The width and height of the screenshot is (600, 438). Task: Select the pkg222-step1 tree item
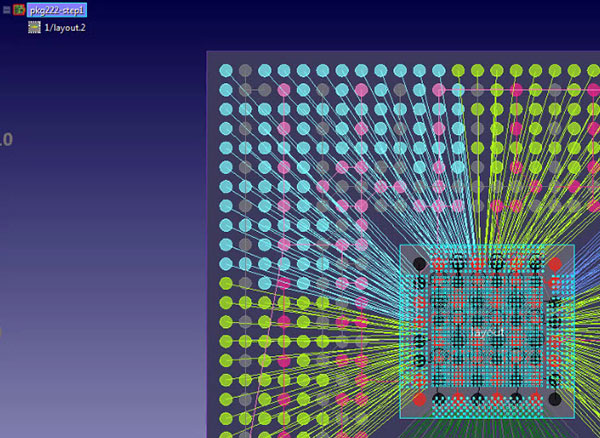[x=57, y=10]
